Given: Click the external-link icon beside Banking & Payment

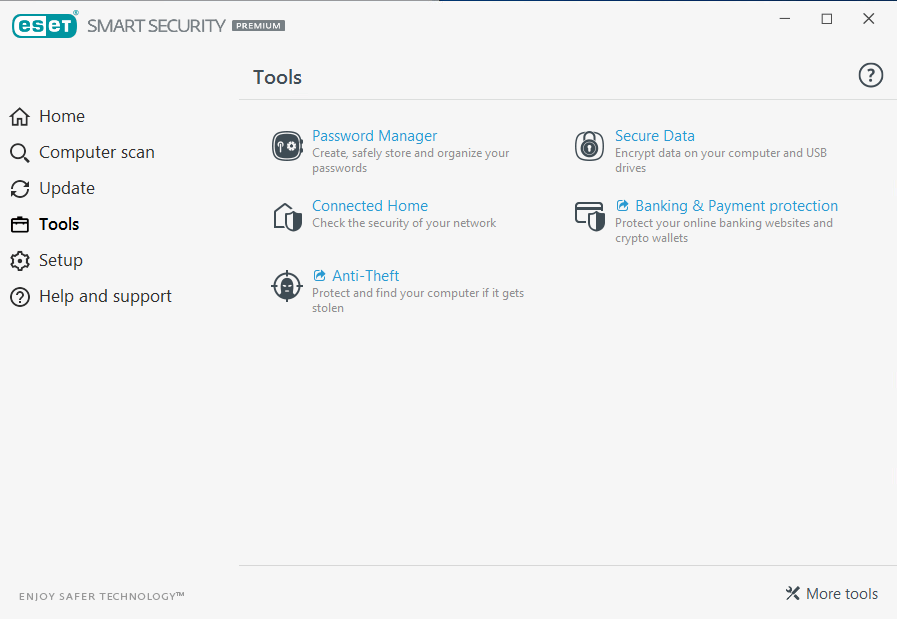Looking at the screenshot, I should (x=622, y=205).
